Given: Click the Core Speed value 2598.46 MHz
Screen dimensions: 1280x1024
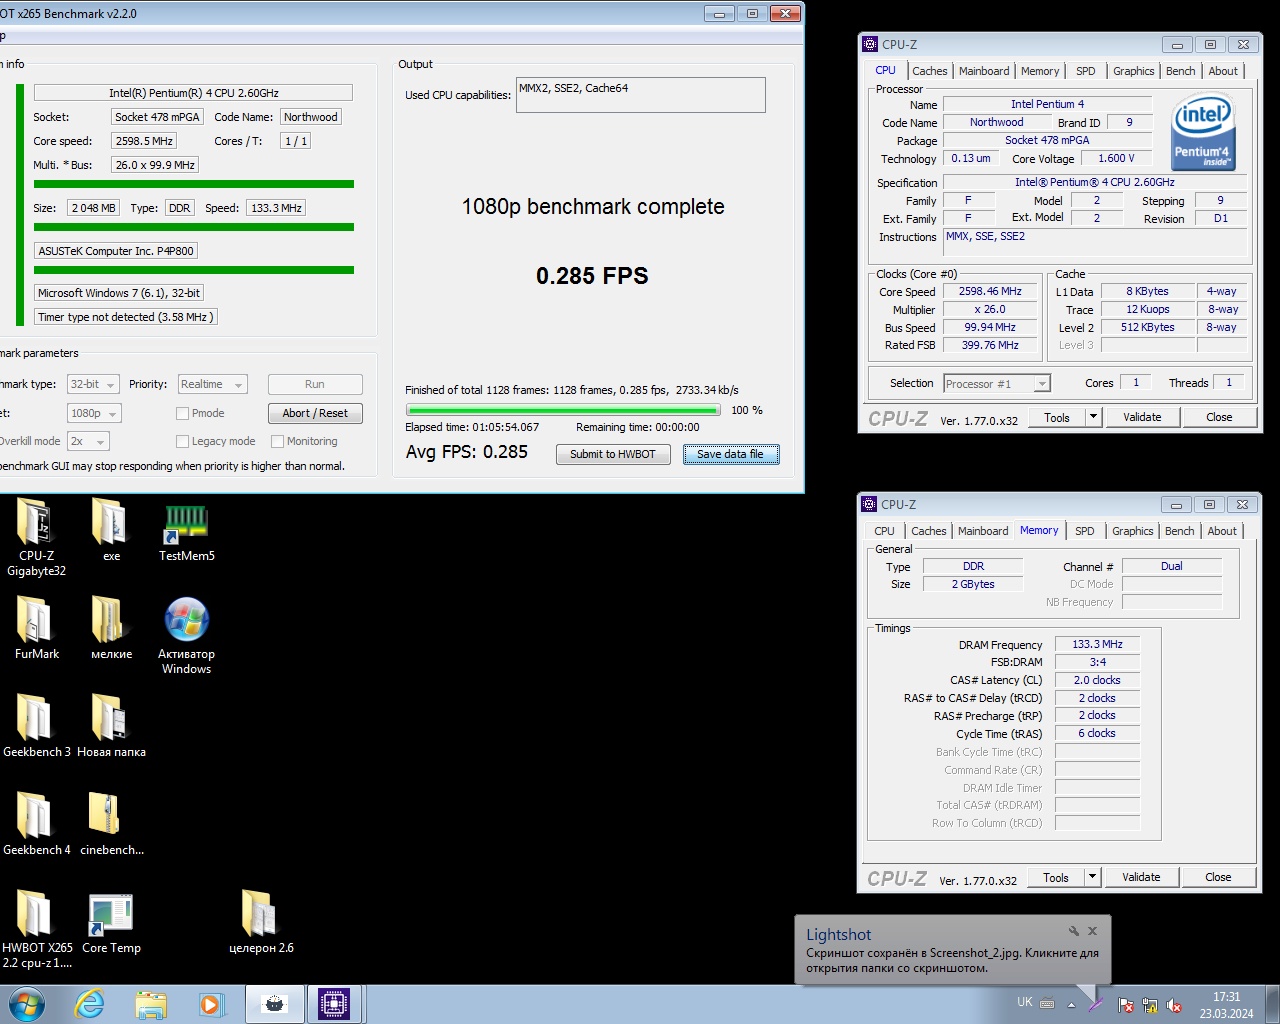Looking at the screenshot, I should click(x=990, y=291).
